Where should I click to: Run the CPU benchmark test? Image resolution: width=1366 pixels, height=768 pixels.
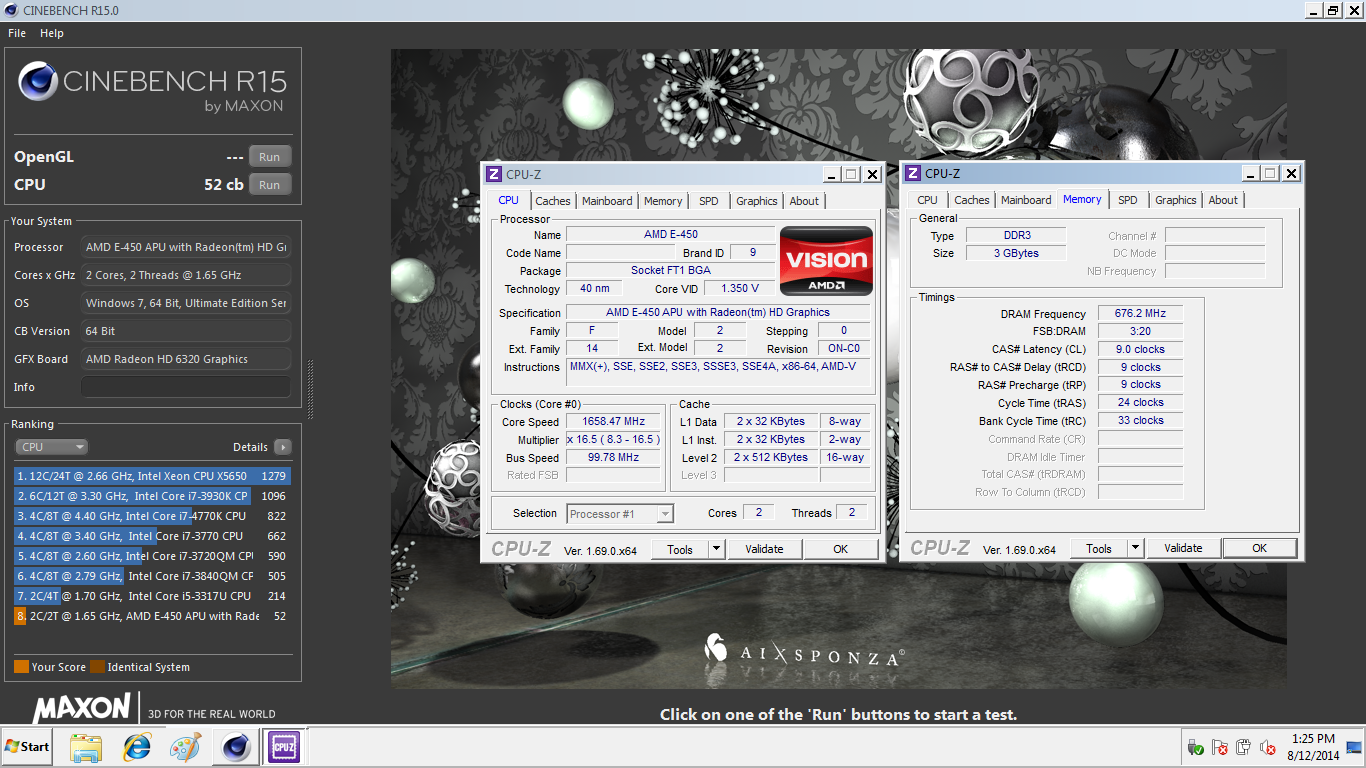pyautogui.click(x=270, y=185)
